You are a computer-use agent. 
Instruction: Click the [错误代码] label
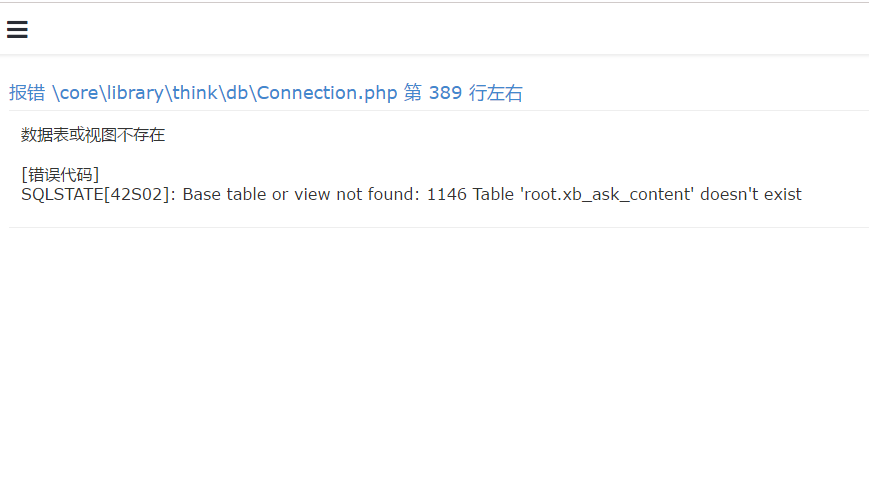[60, 175]
